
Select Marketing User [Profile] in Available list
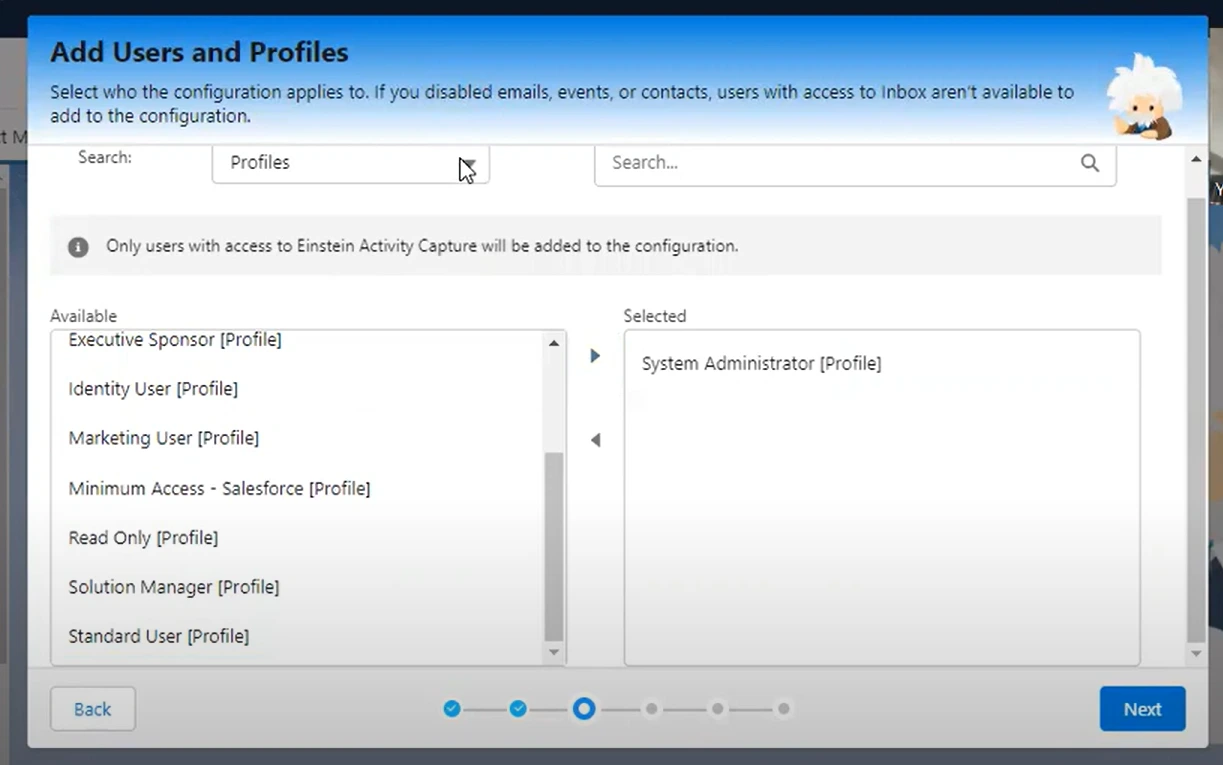click(163, 438)
